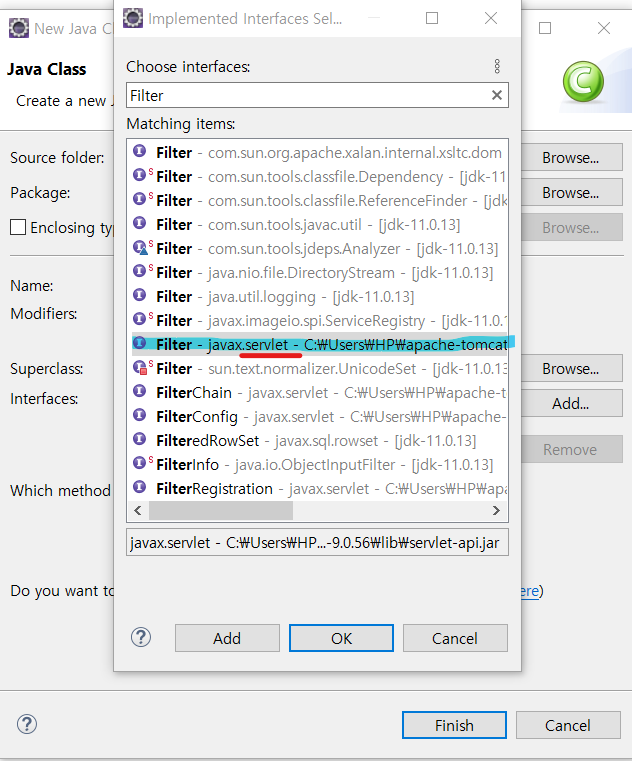Maximize the New Java Class window
The height and width of the screenshot is (761, 632).
click(x=545, y=28)
